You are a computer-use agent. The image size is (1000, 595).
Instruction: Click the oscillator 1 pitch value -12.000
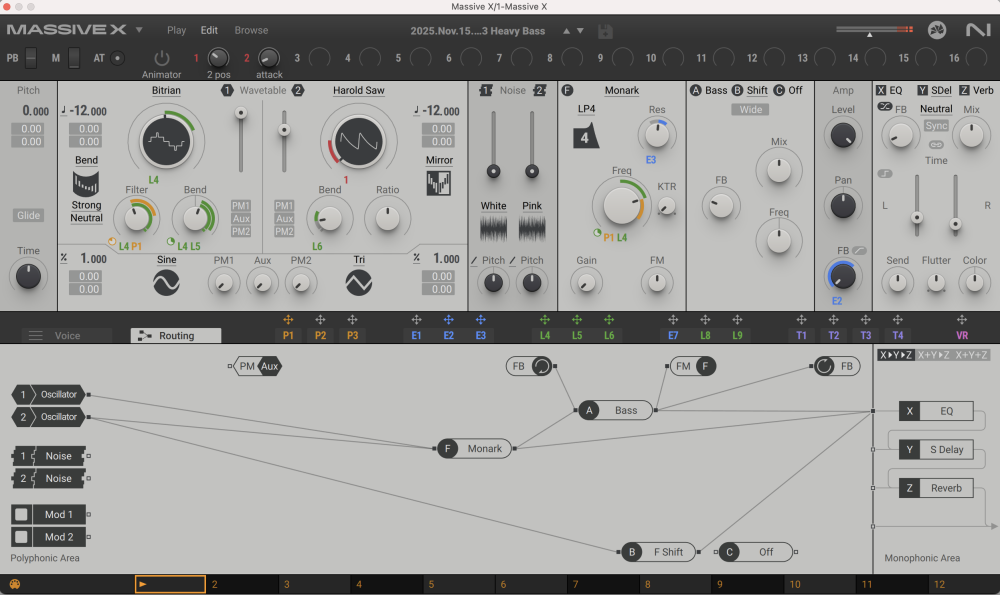tap(88, 111)
